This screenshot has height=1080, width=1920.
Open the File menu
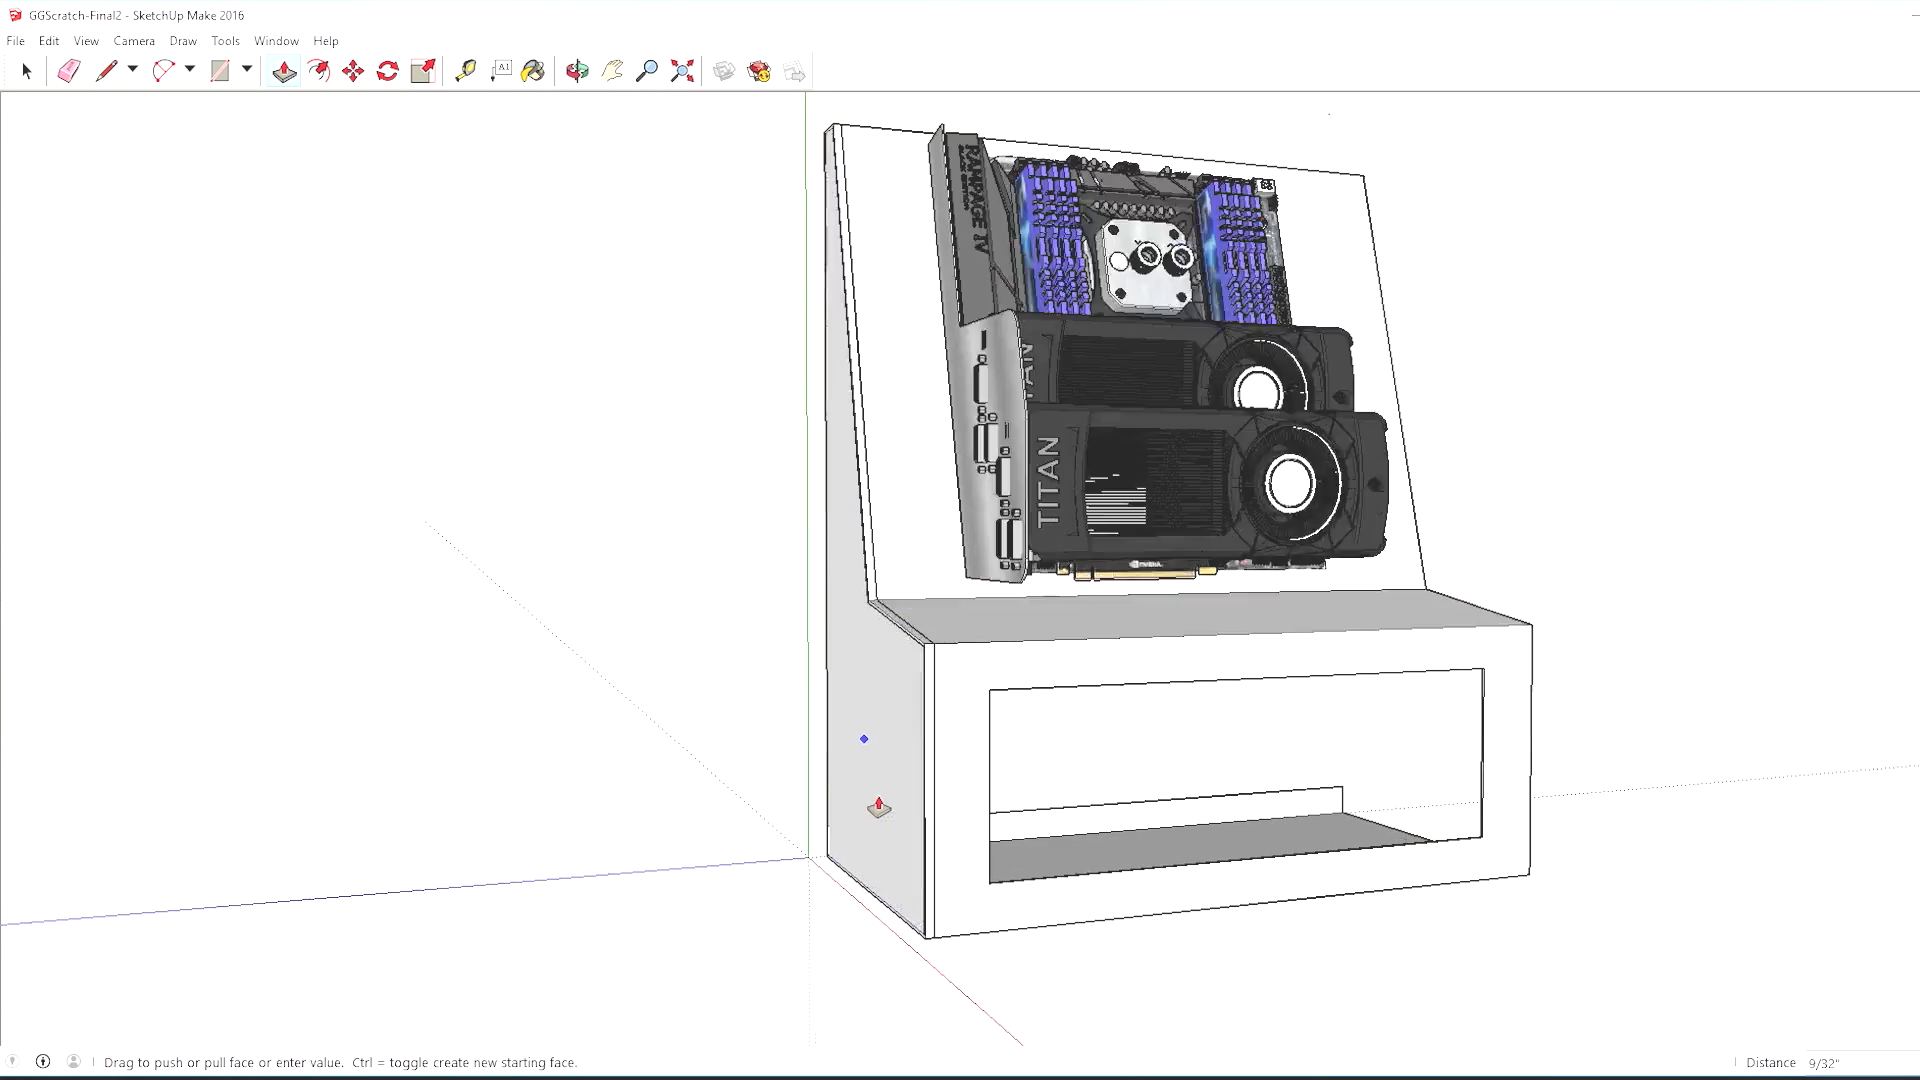click(x=15, y=41)
